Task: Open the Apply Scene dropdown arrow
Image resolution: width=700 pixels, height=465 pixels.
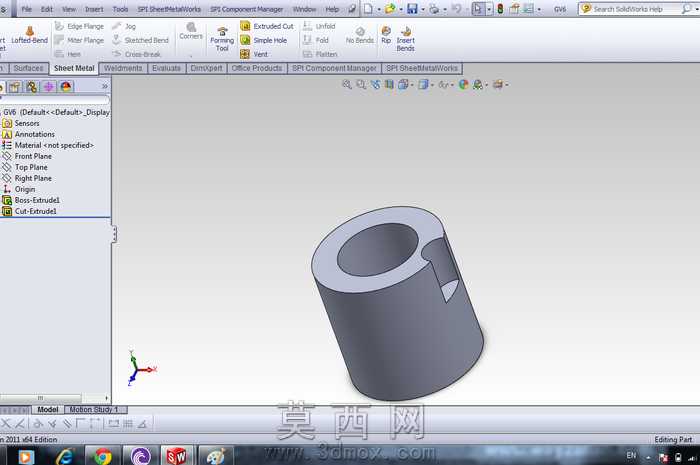Action: point(487,85)
